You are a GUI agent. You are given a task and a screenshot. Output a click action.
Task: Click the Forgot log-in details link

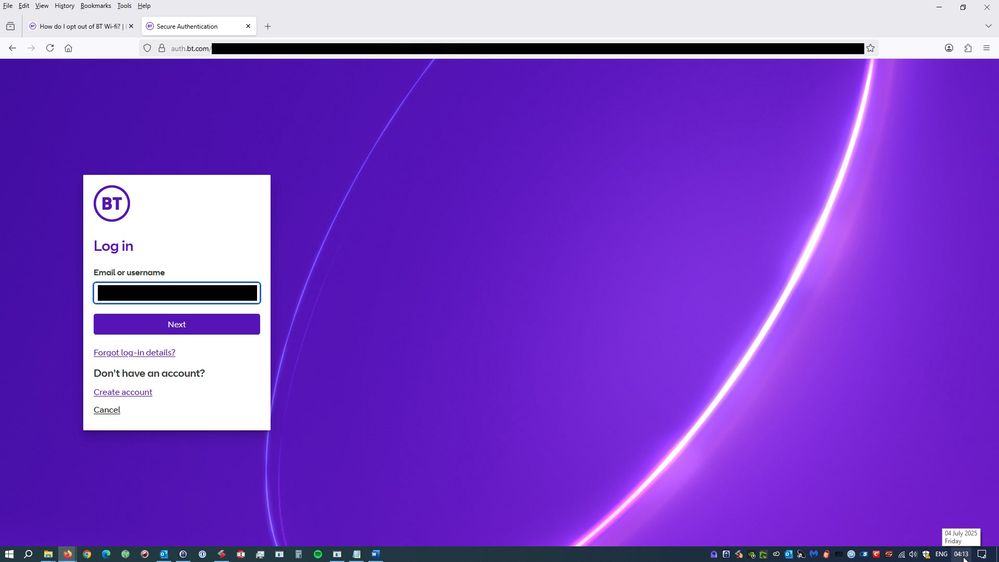click(134, 353)
